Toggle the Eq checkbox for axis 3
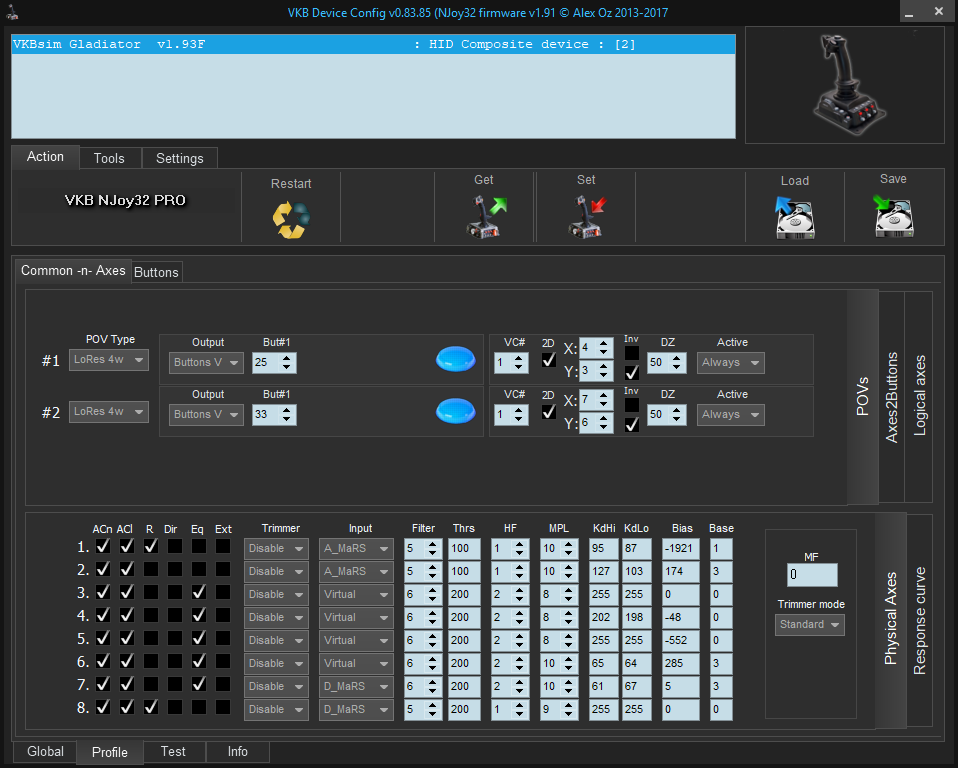 [x=198, y=593]
